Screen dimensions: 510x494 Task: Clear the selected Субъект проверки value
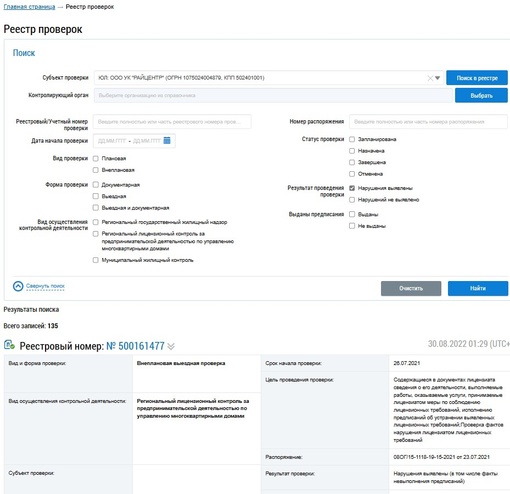click(x=430, y=78)
